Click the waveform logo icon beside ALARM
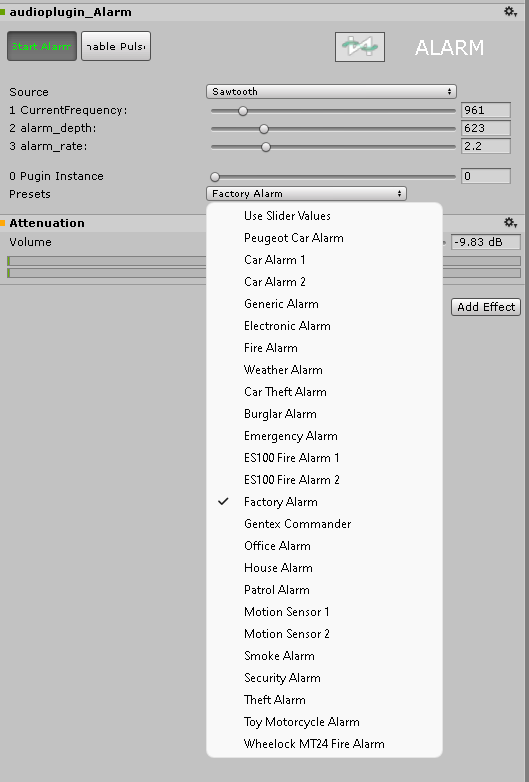The image size is (529, 782). 359,47
